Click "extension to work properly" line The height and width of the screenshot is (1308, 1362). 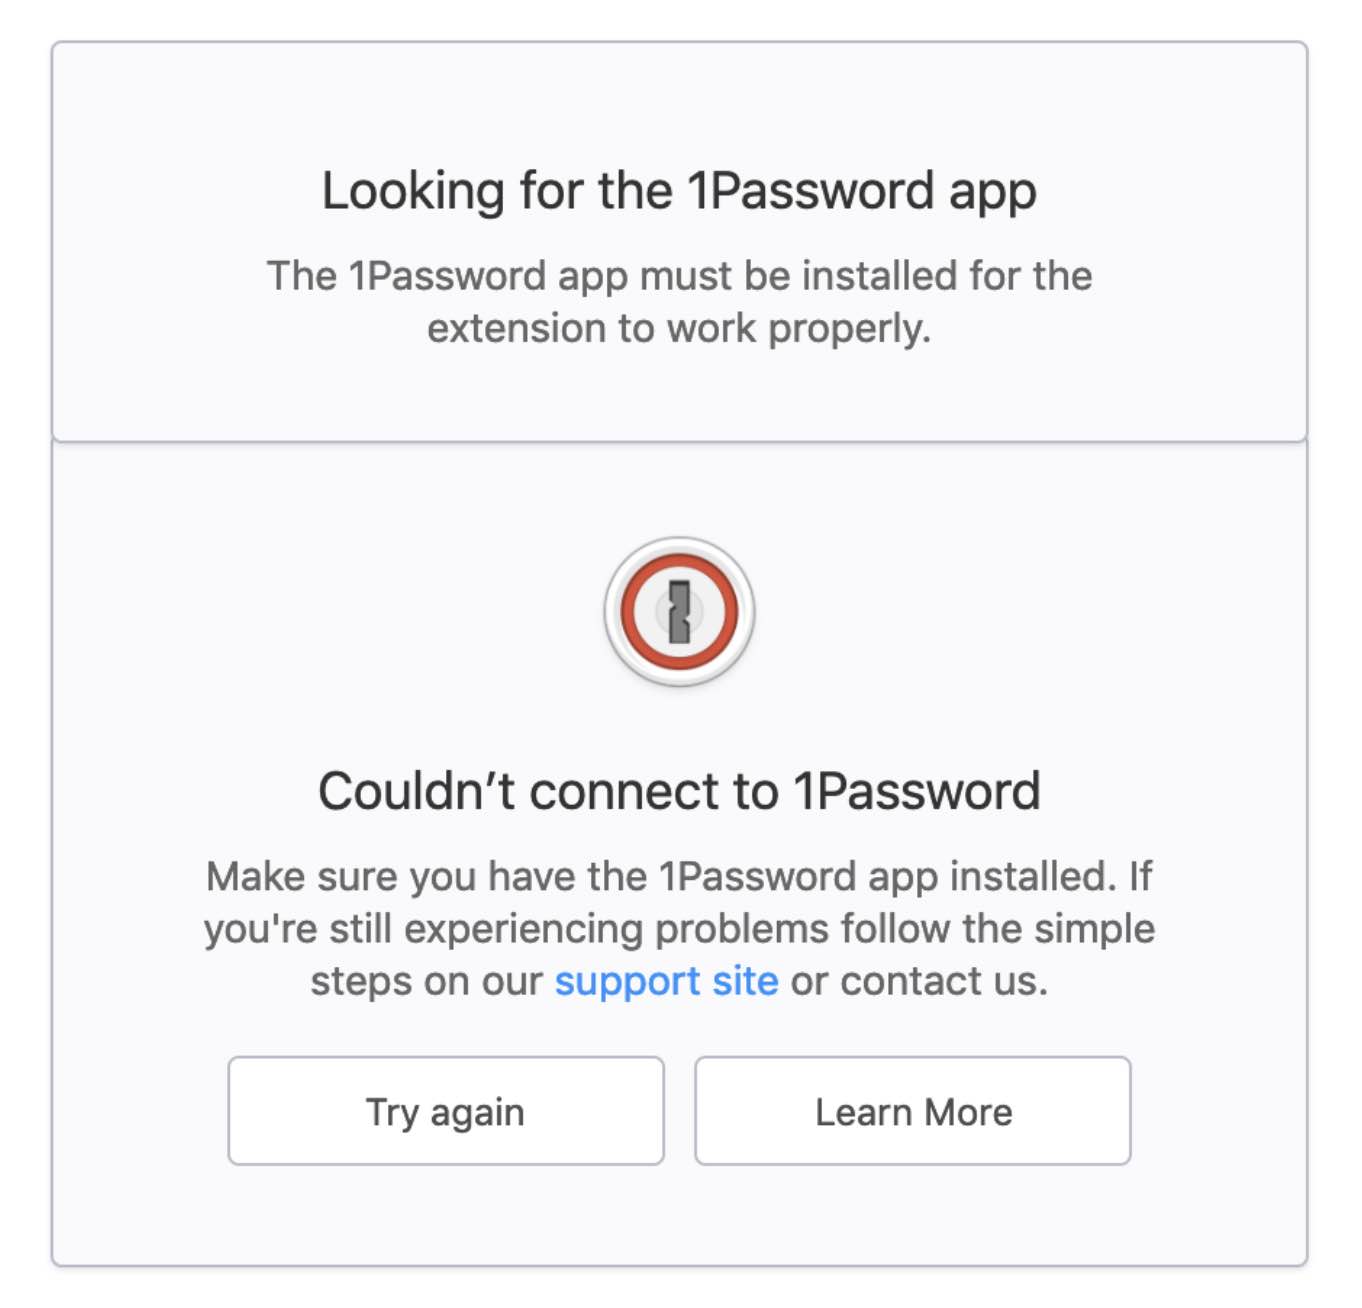[679, 329]
